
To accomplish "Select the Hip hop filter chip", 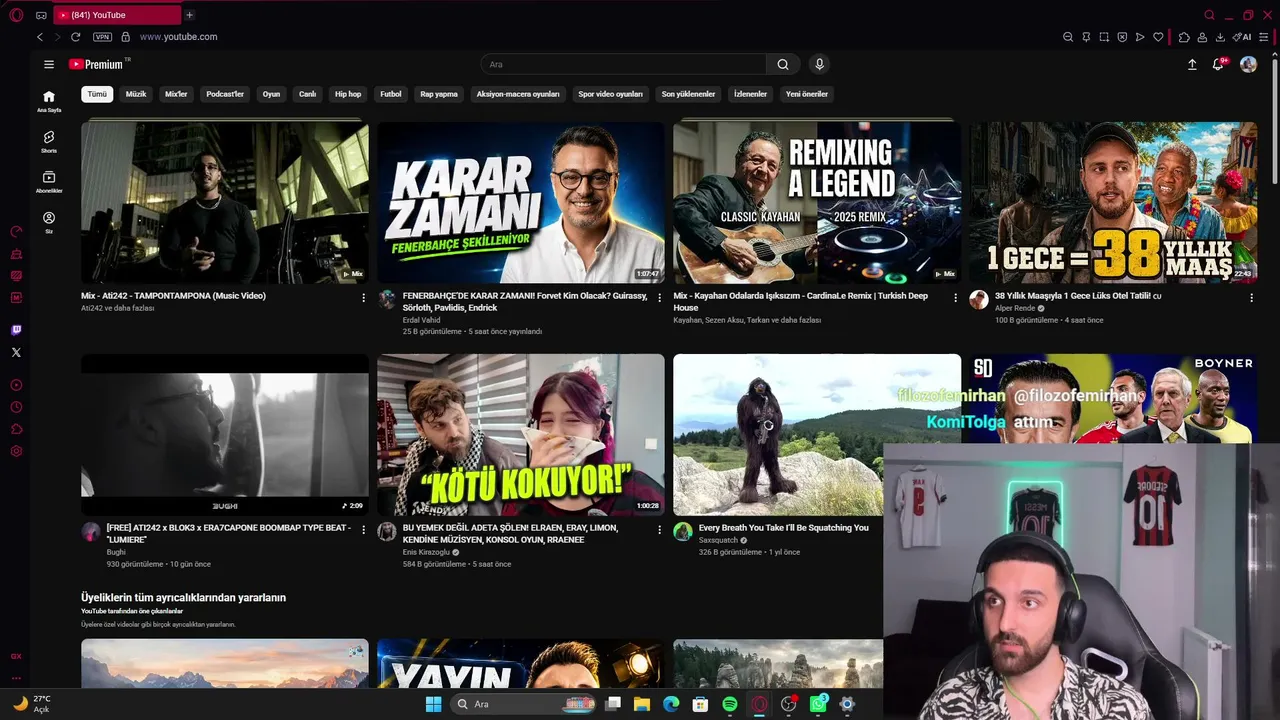I will click(348, 94).
